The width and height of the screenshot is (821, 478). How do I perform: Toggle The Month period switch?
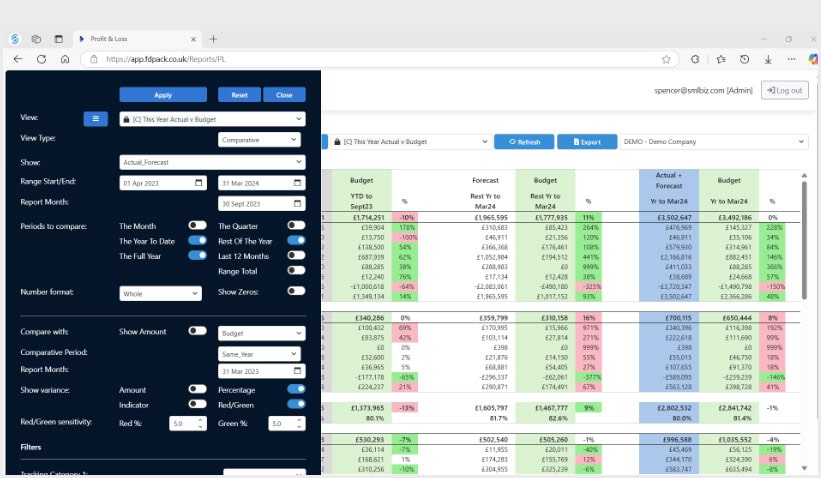(197, 225)
